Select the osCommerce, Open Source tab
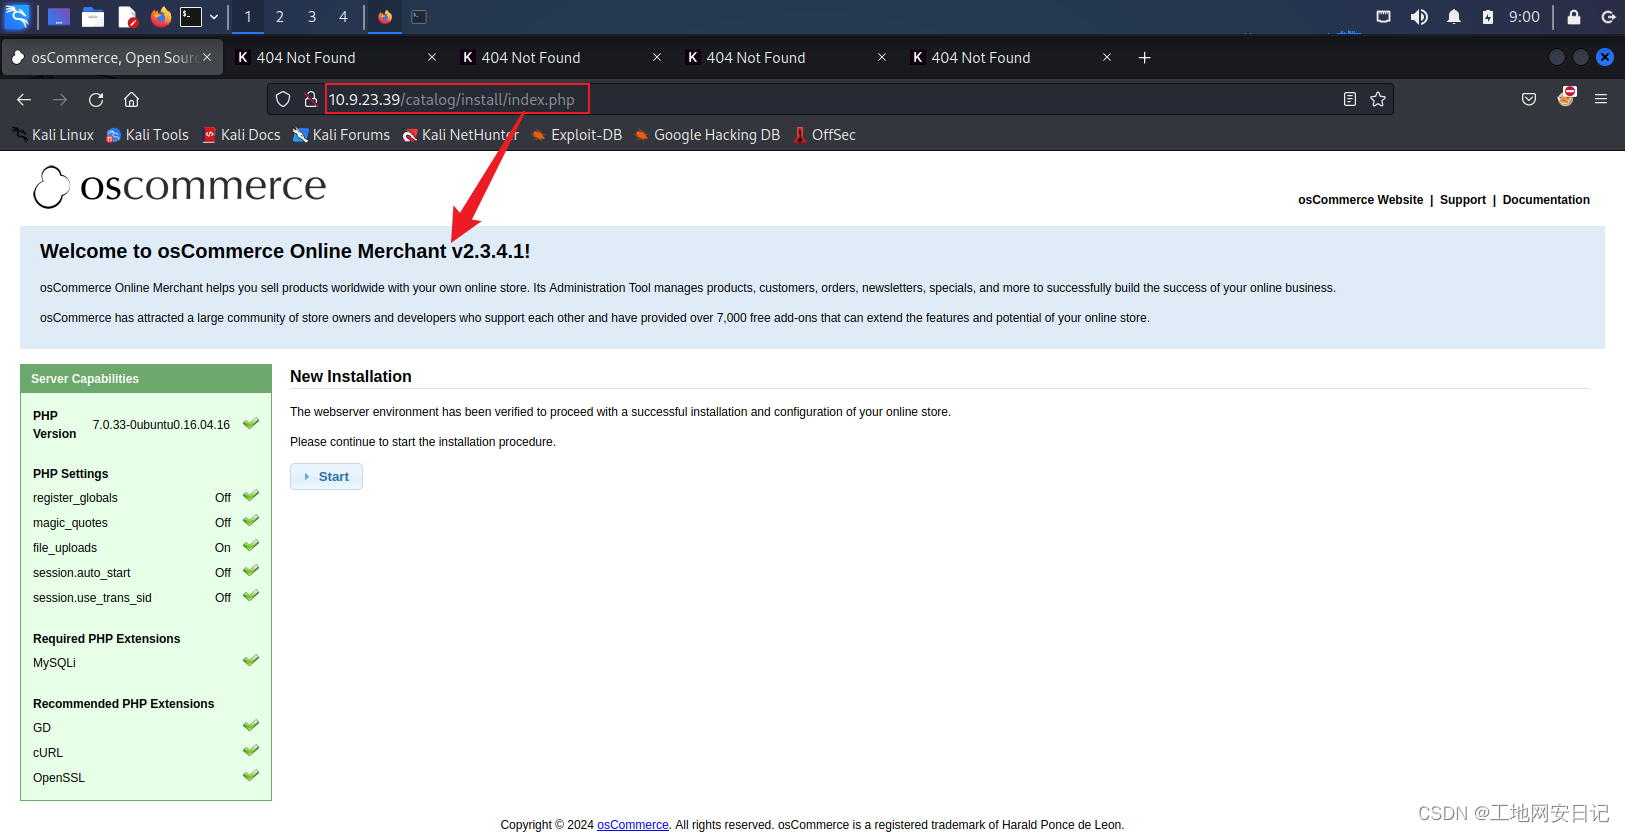 pyautogui.click(x=113, y=58)
